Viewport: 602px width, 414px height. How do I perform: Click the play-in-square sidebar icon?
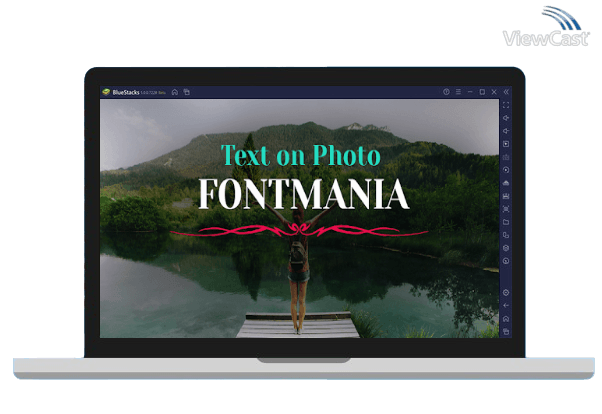[506, 144]
